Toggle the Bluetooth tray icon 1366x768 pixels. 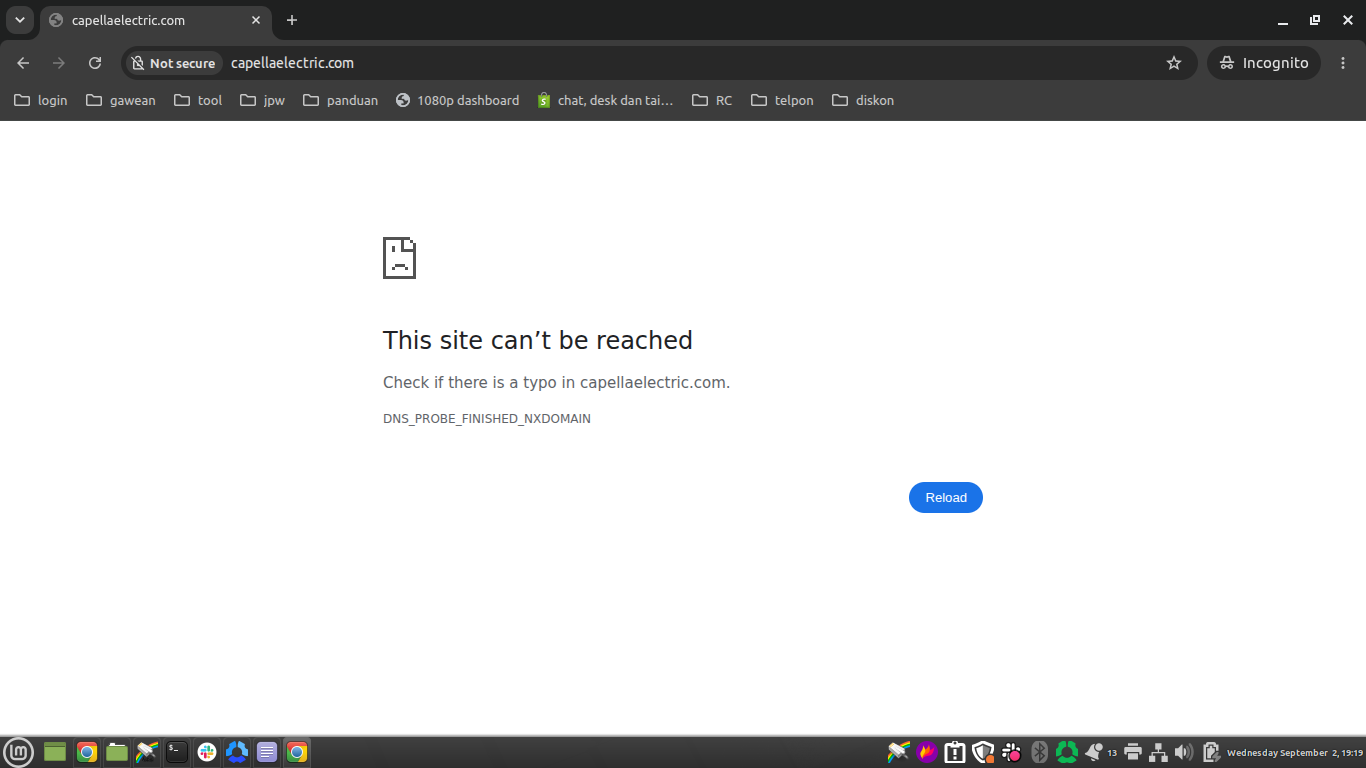pyautogui.click(x=1039, y=752)
